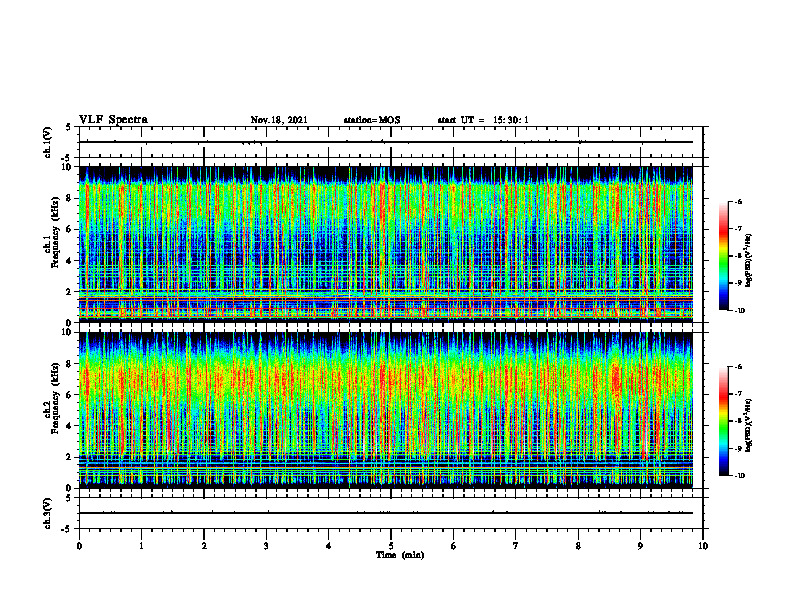Click the 'station=MOS' header label
Image resolution: width=792 pixels, height=612 pixels.
(372, 120)
